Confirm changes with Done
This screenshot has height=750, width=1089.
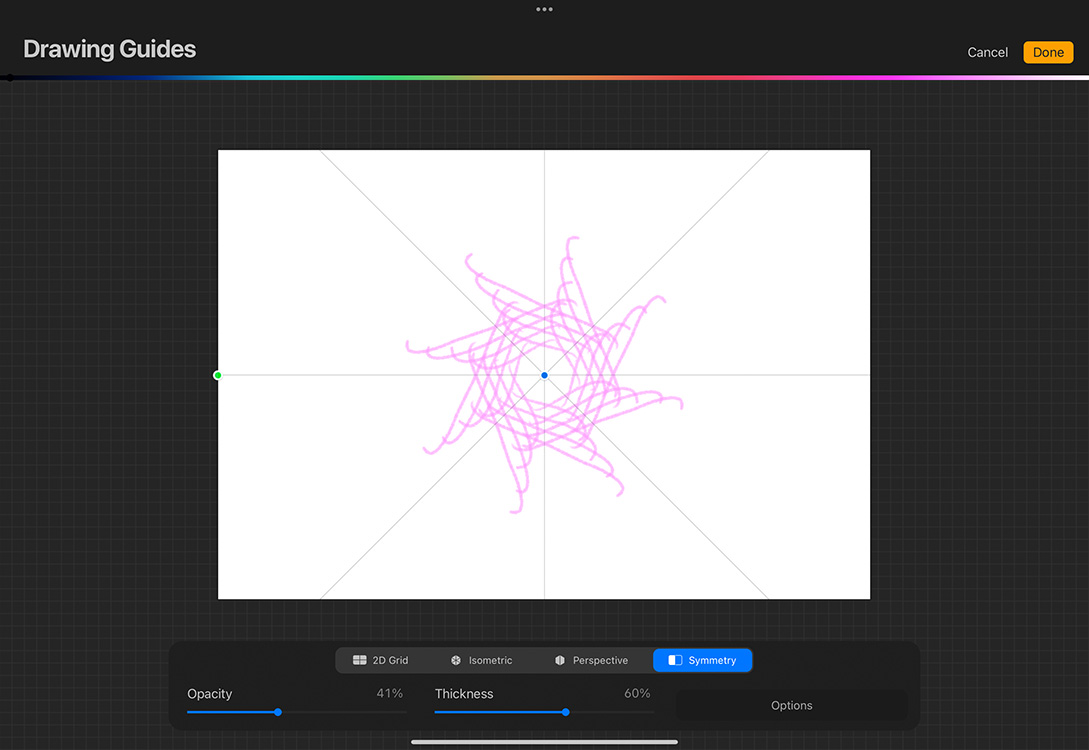[1048, 52]
